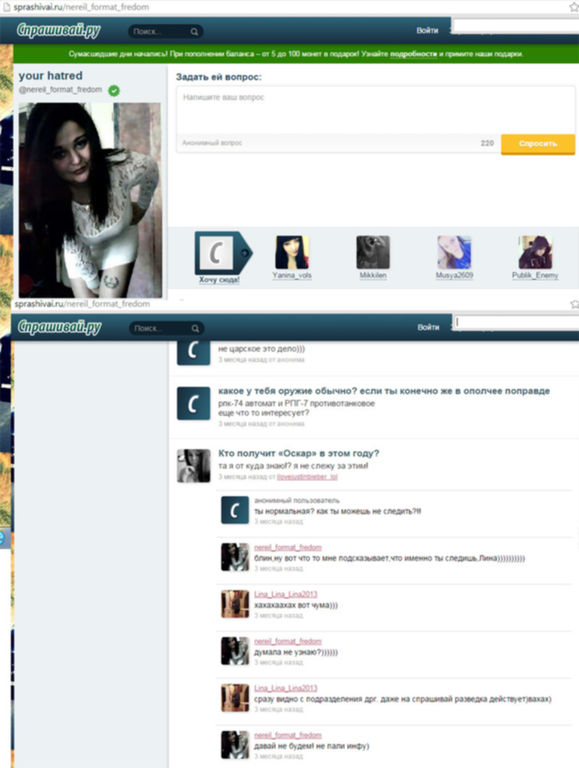Viewport: 579px width, 768px height.
Task: Open Publik_Enemy profile thumbnail
Action: 535,252
